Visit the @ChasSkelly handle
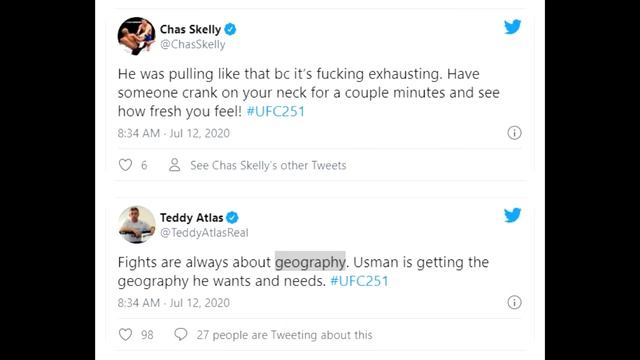 193,44
